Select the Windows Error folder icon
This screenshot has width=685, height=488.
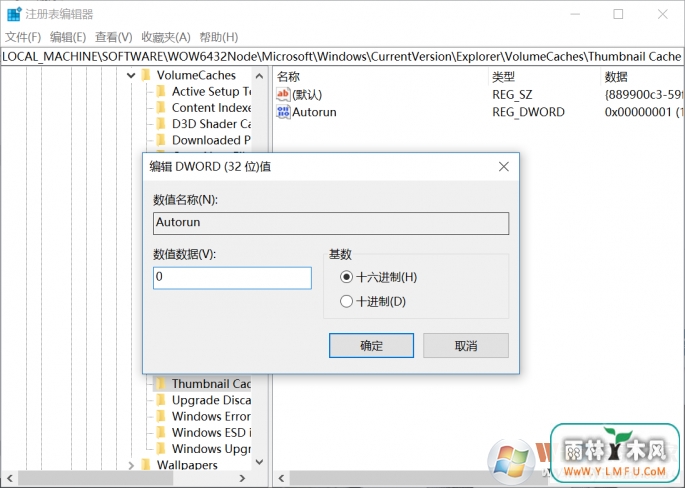(161, 416)
